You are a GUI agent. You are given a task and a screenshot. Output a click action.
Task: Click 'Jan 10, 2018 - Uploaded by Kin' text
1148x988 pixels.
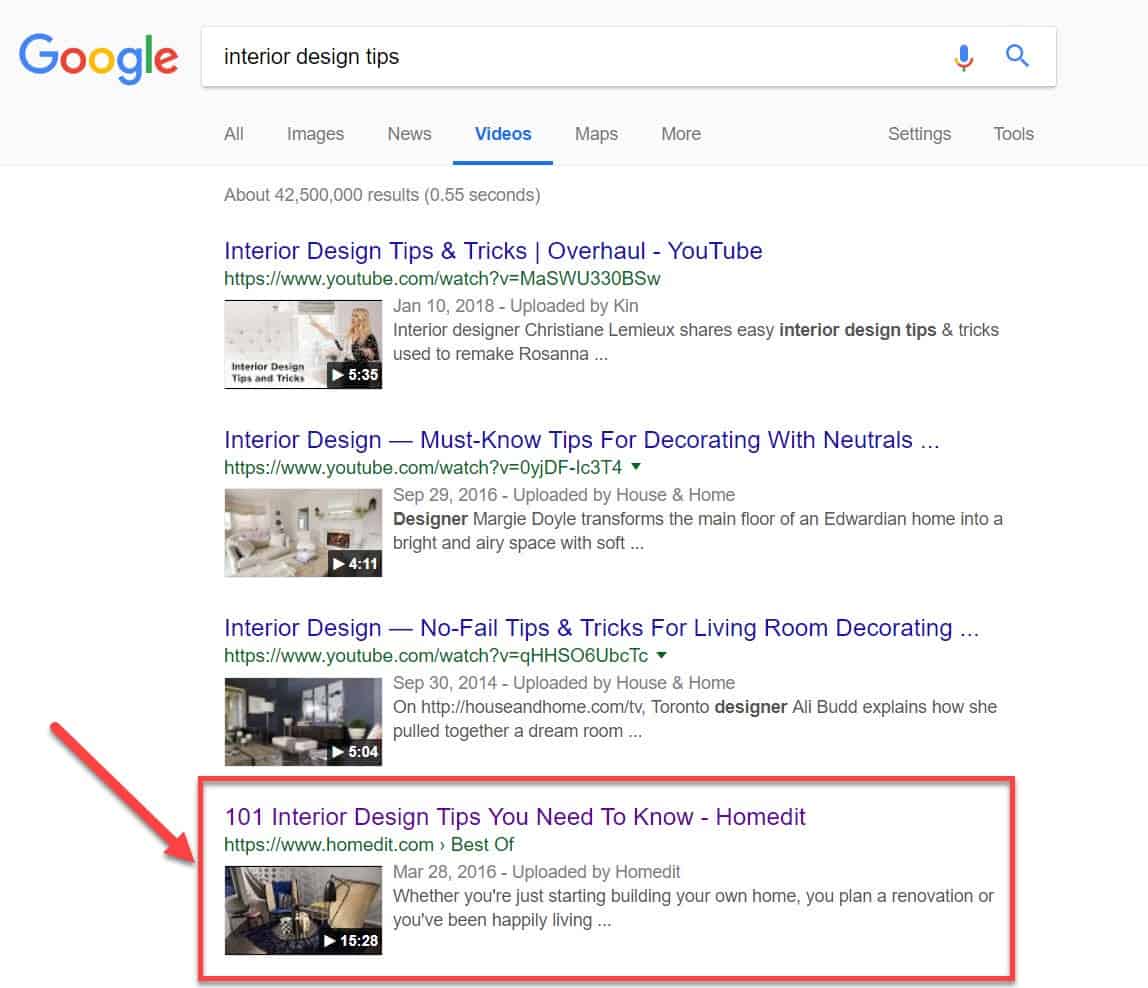click(x=515, y=305)
